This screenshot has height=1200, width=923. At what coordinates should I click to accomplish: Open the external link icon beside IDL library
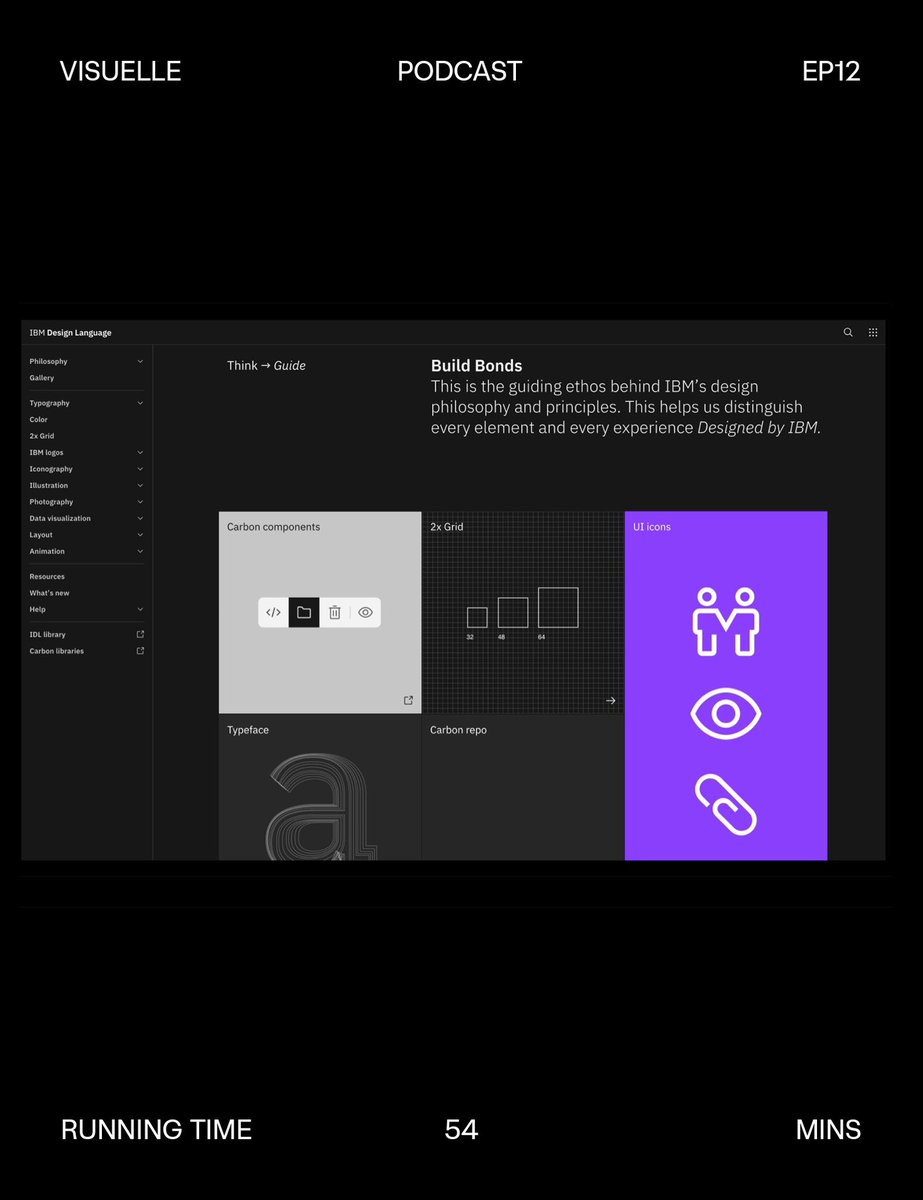point(140,634)
